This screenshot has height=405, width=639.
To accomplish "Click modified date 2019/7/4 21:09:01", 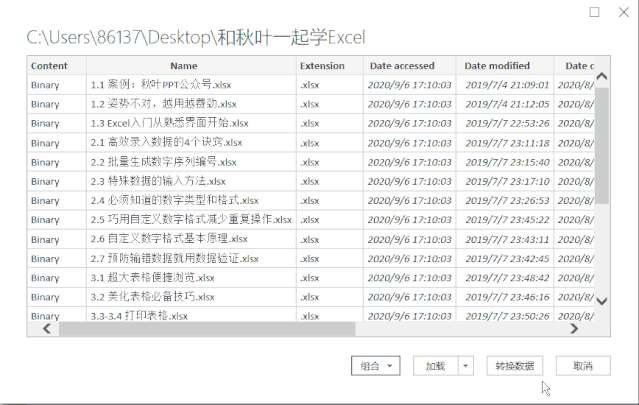I will tap(507, 85).
